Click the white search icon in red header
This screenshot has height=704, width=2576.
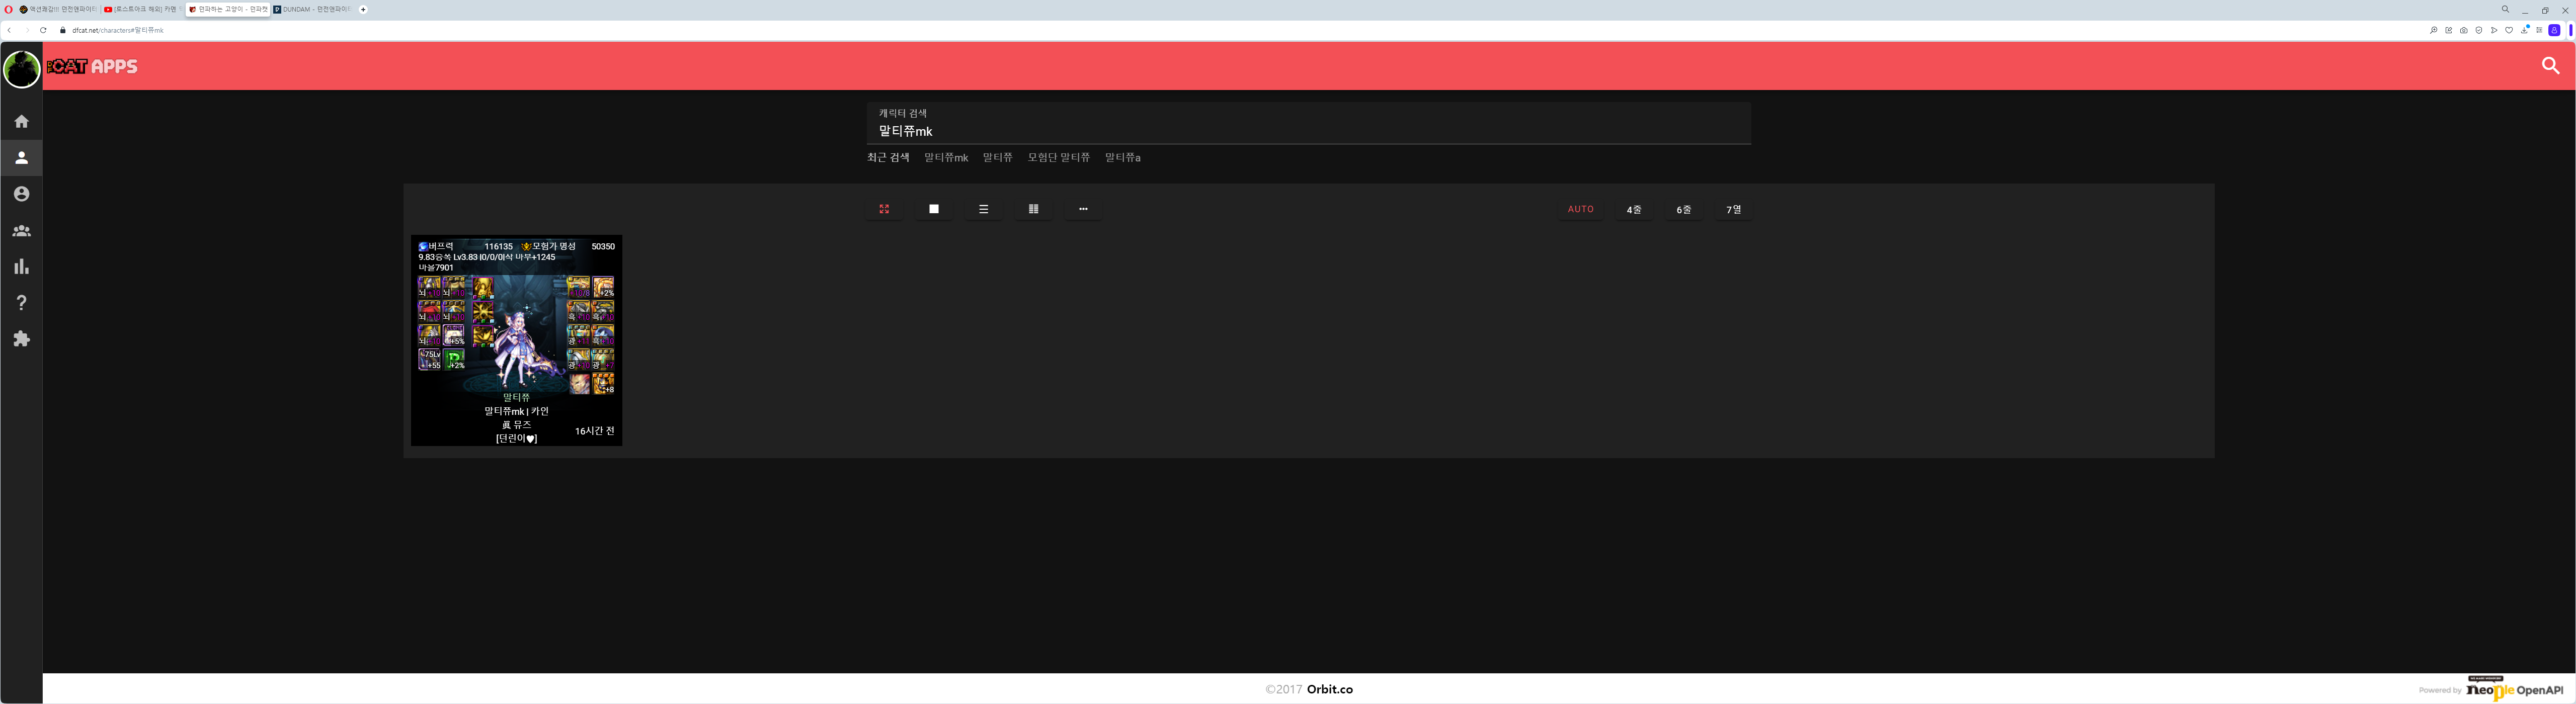[2550, 65]
